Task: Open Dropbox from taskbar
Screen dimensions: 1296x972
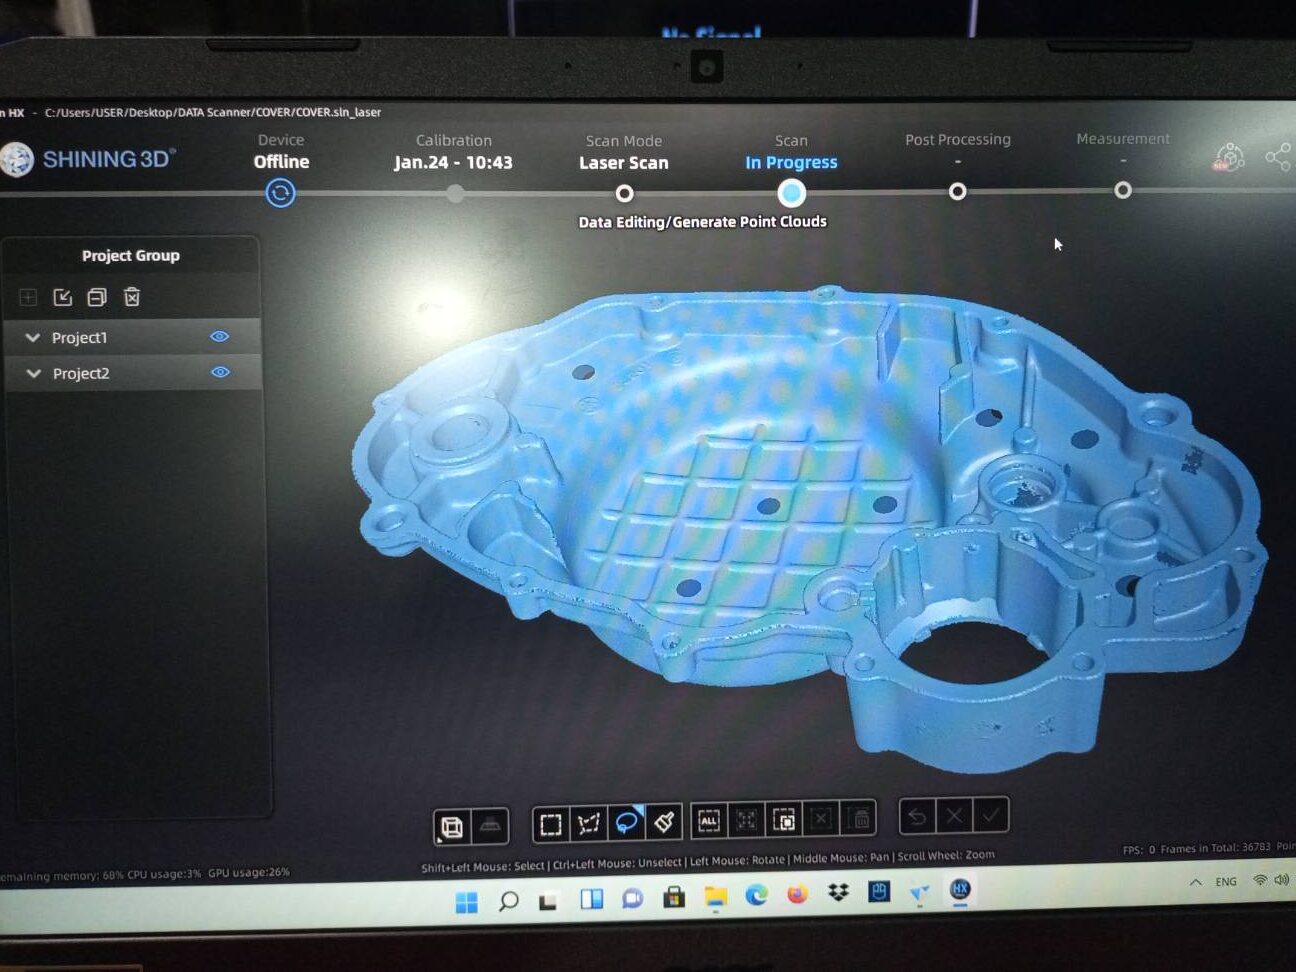Action: [838, 892]
